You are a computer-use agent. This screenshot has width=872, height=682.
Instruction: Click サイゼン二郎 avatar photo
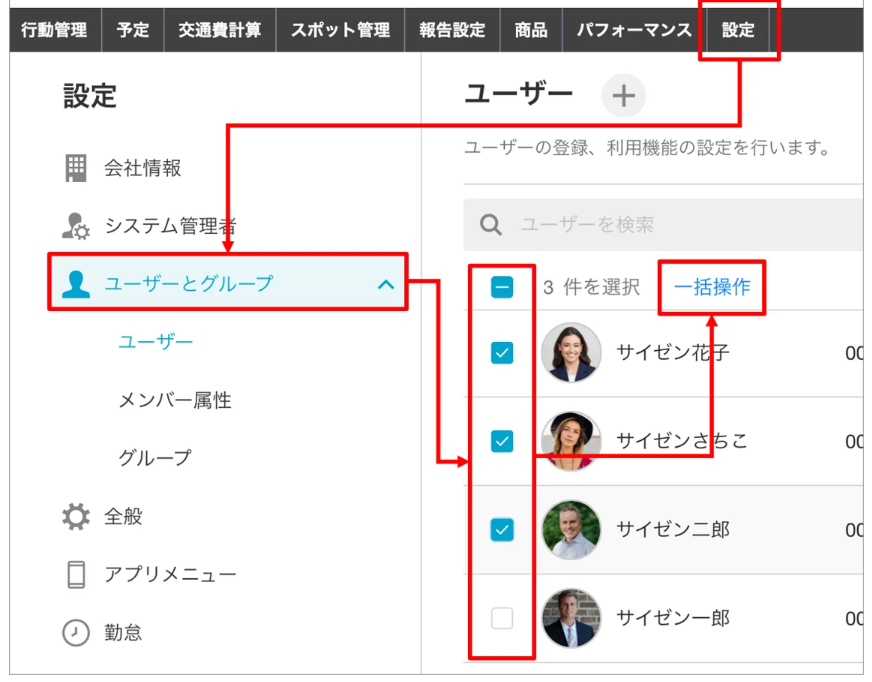[571, 530]
